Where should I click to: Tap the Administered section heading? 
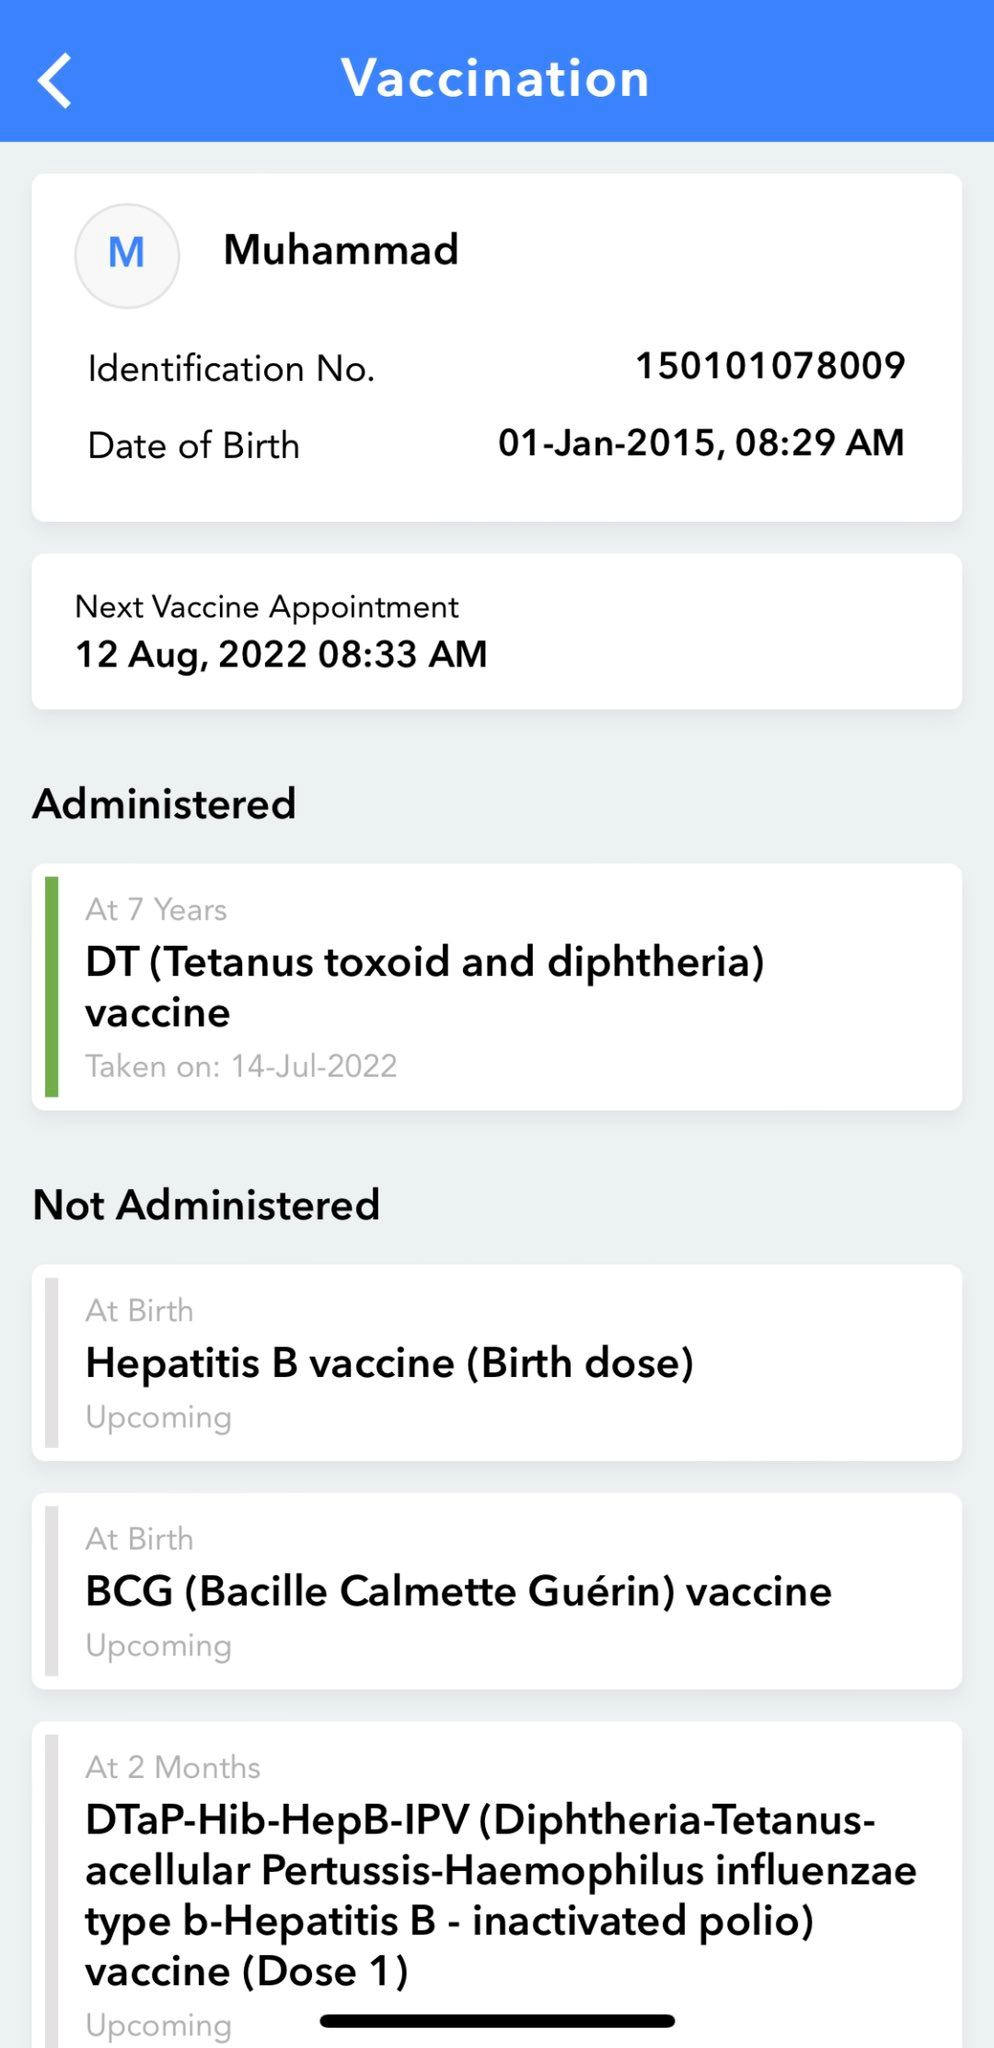point(164,804)
